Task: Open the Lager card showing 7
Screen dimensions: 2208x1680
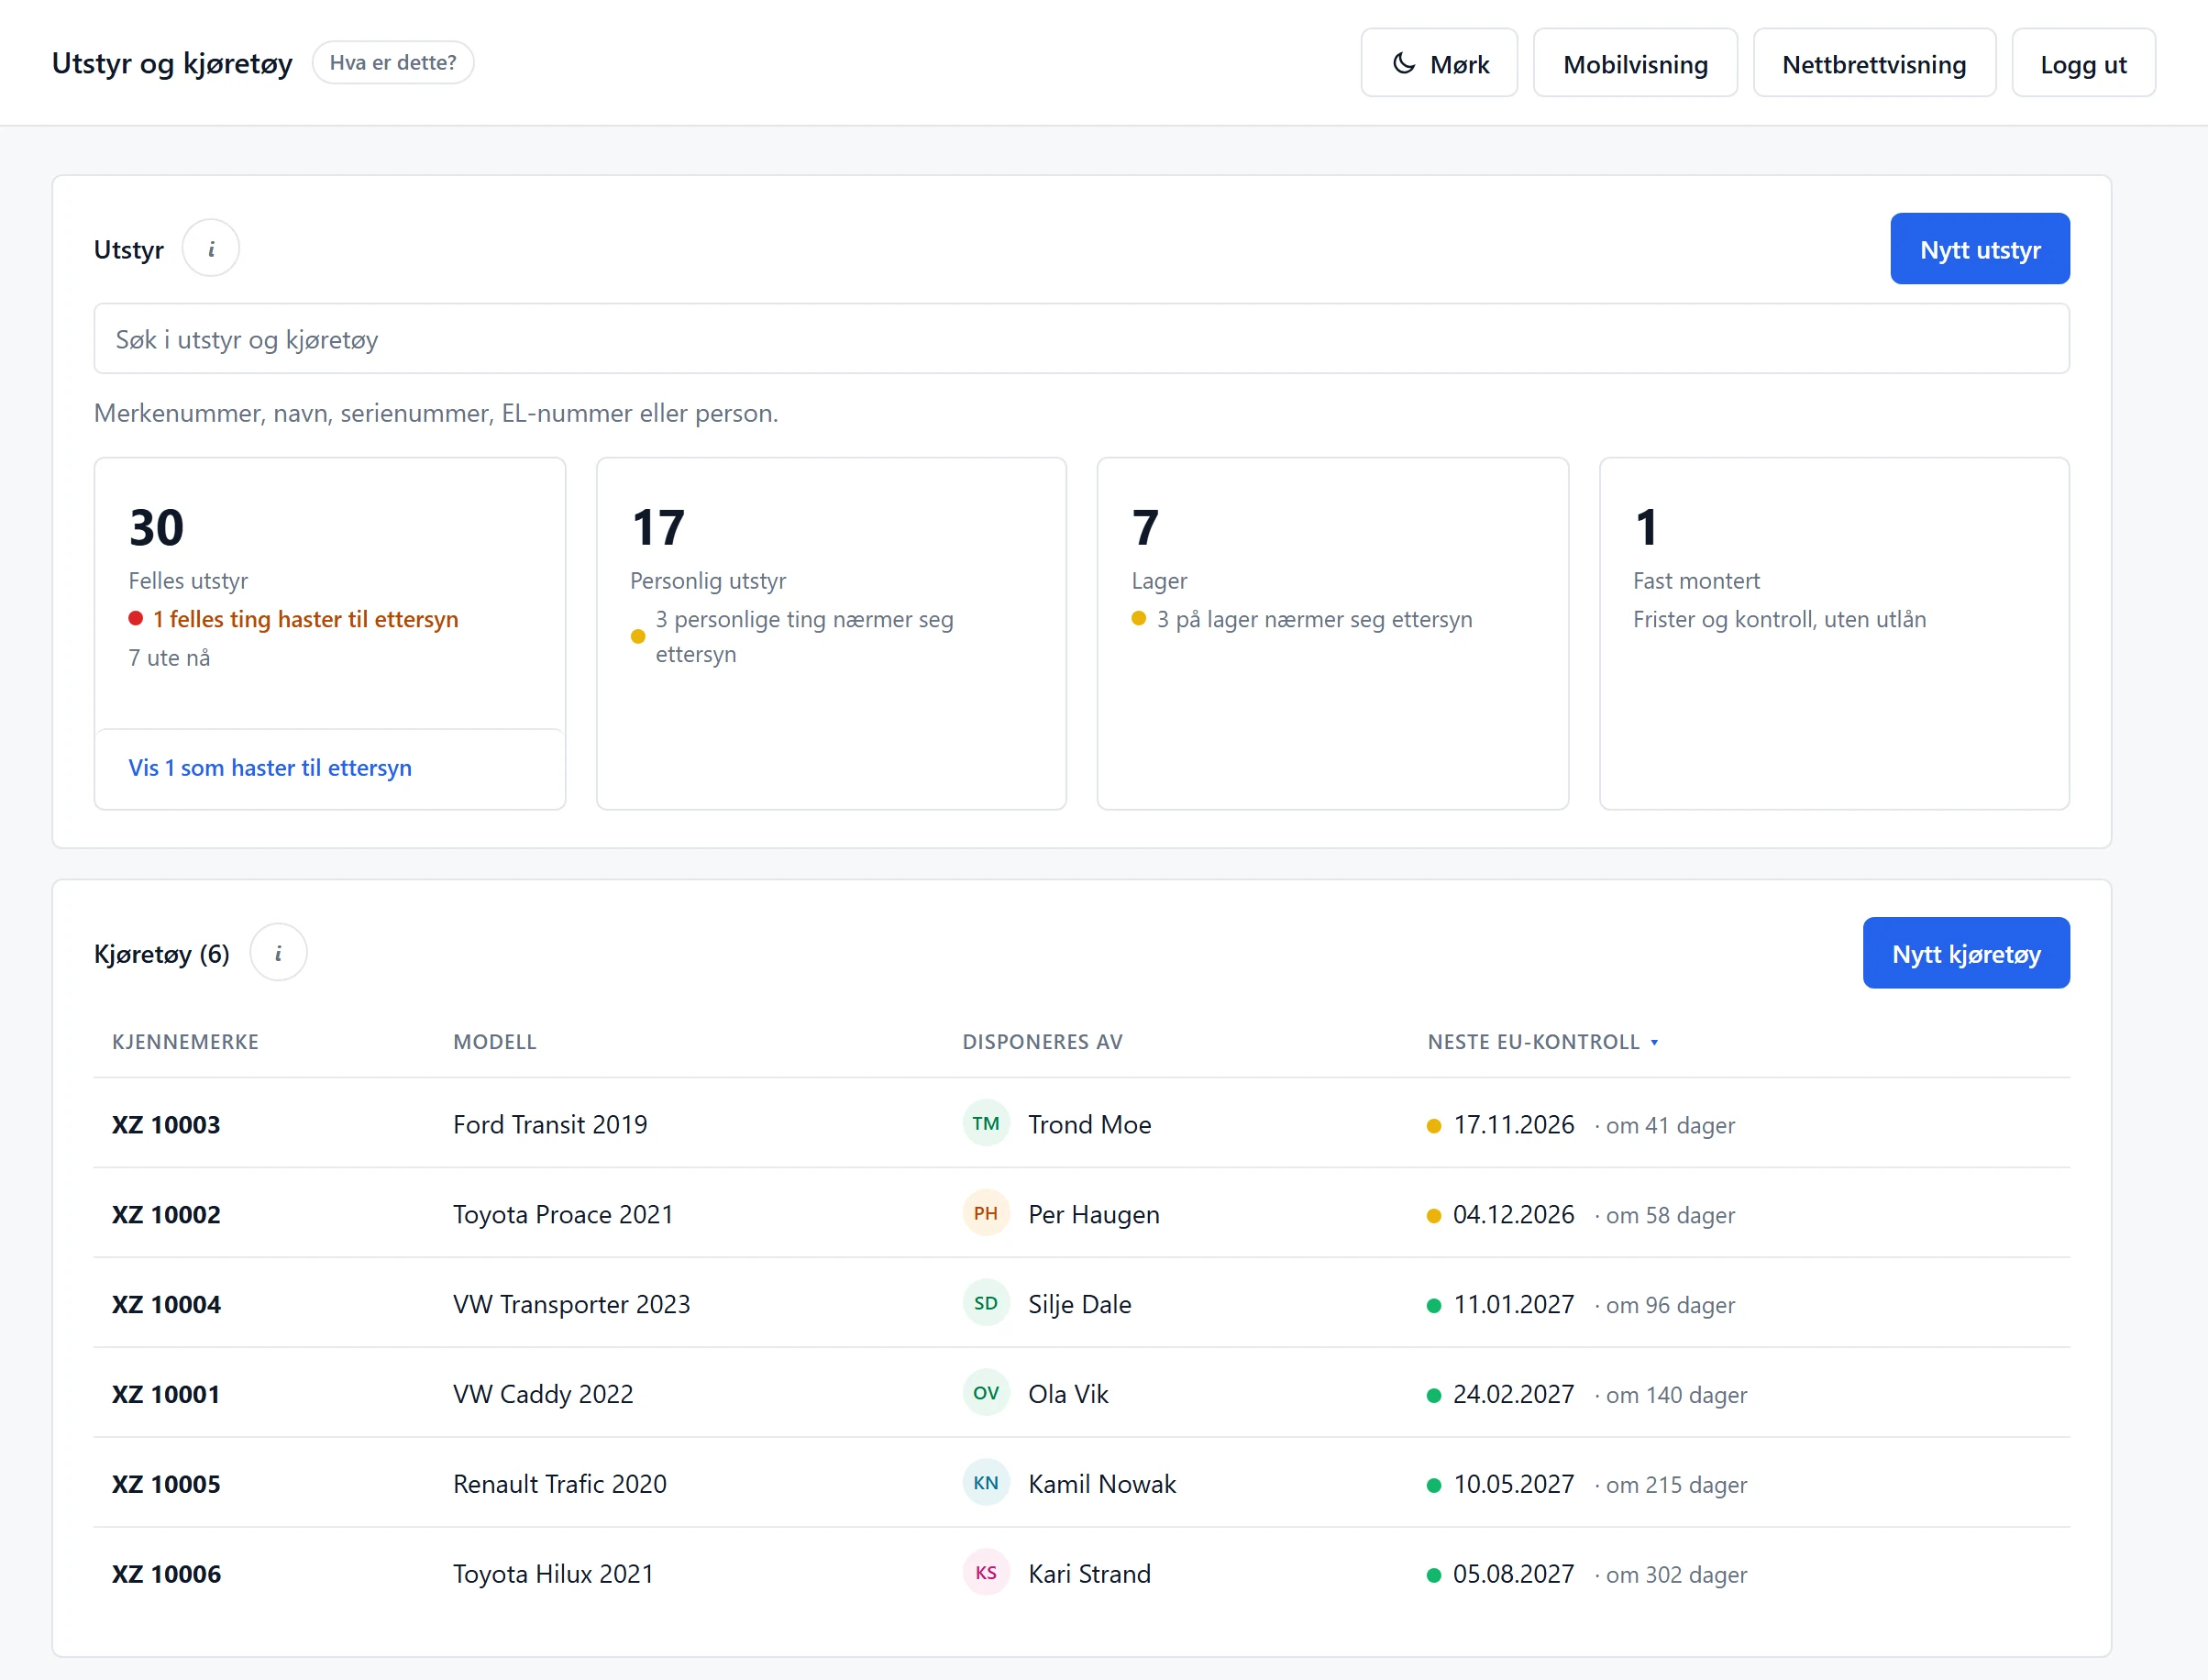Action: (1332, 634)
